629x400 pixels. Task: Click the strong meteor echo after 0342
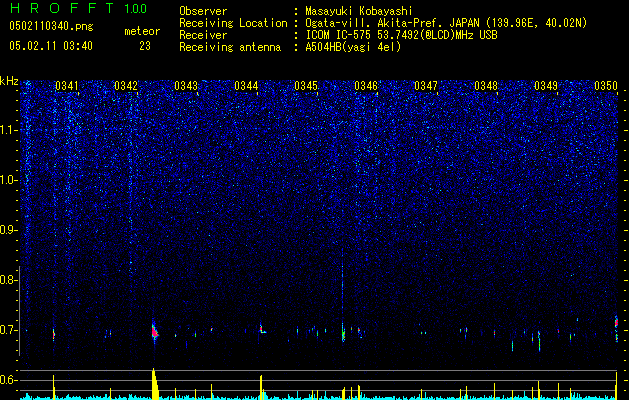pos(155,332)
